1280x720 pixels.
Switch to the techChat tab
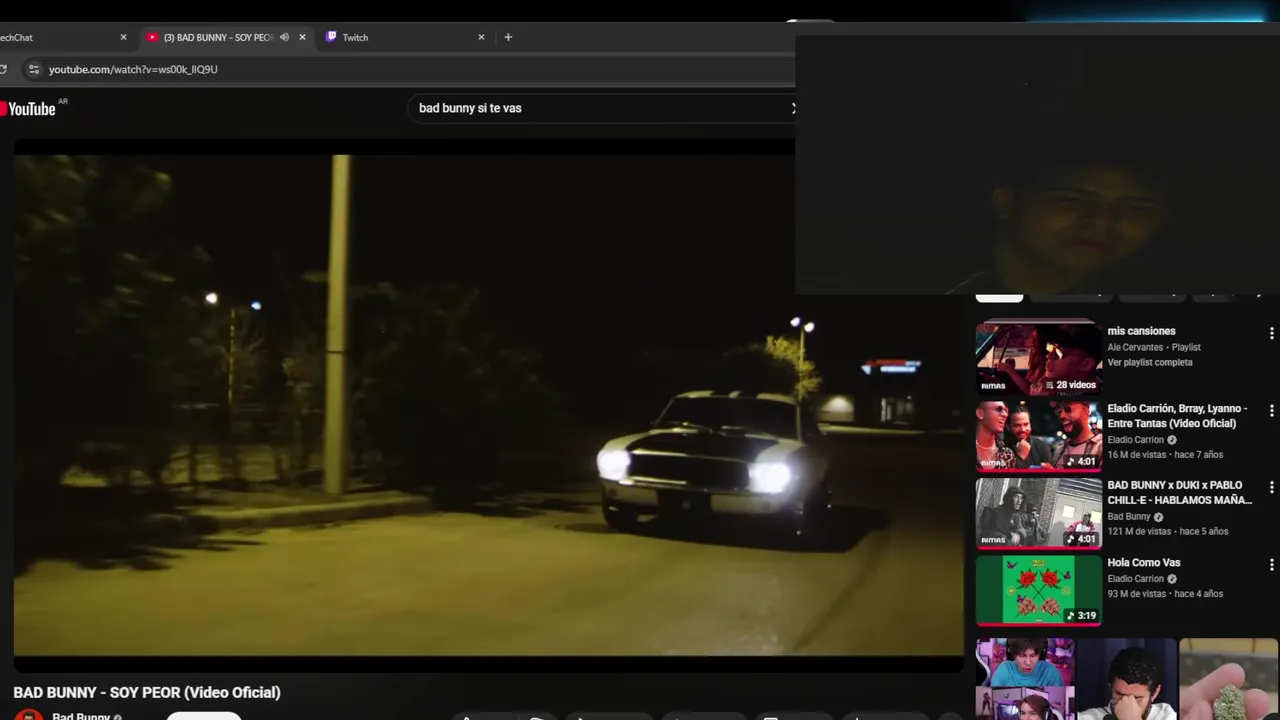click(60, 37)
